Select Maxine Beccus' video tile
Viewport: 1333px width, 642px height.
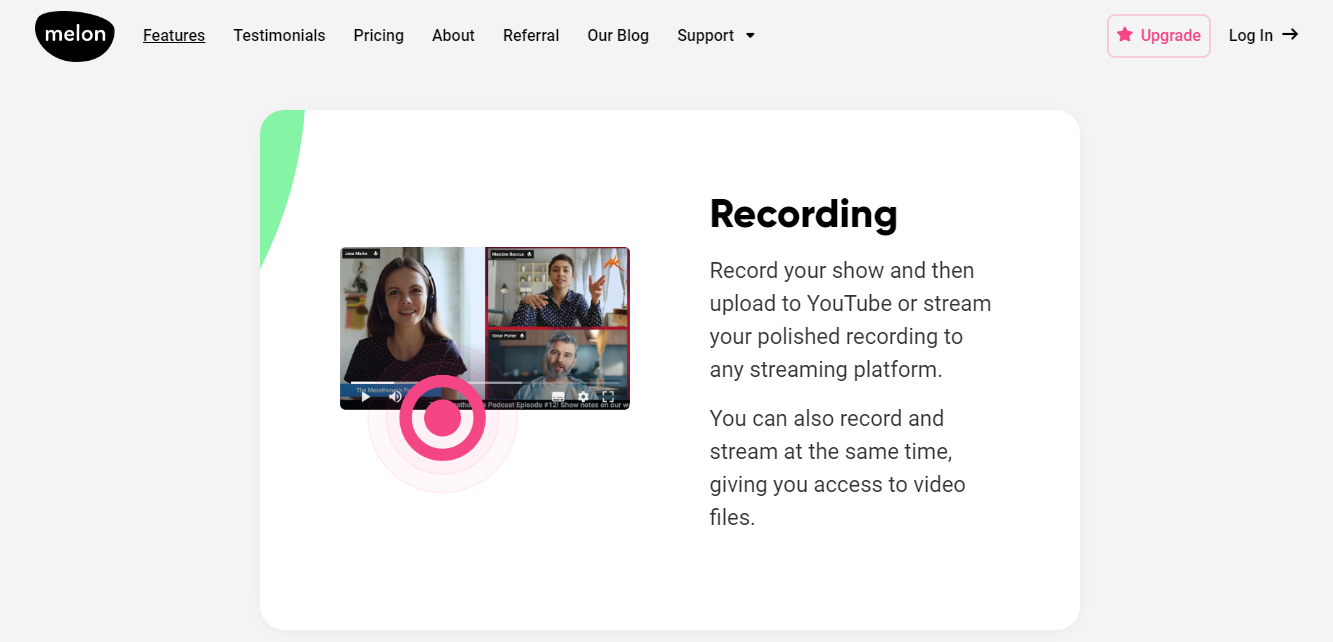pos(557,290)
